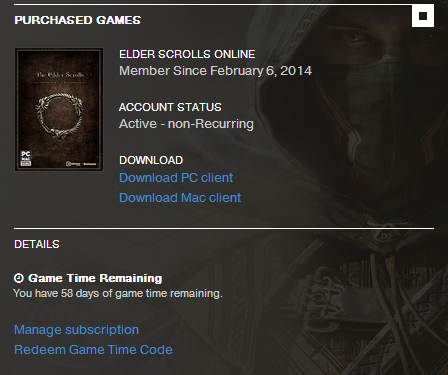
Task: Click the PC platform badge on the box art
Action: pos(26,158)
